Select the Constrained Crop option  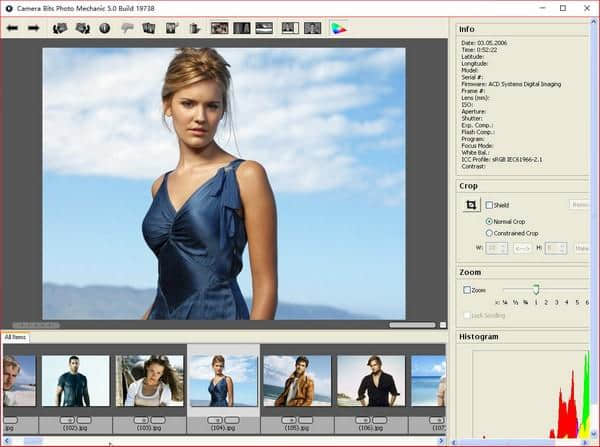pyautogui.click(x=489, y=232)
